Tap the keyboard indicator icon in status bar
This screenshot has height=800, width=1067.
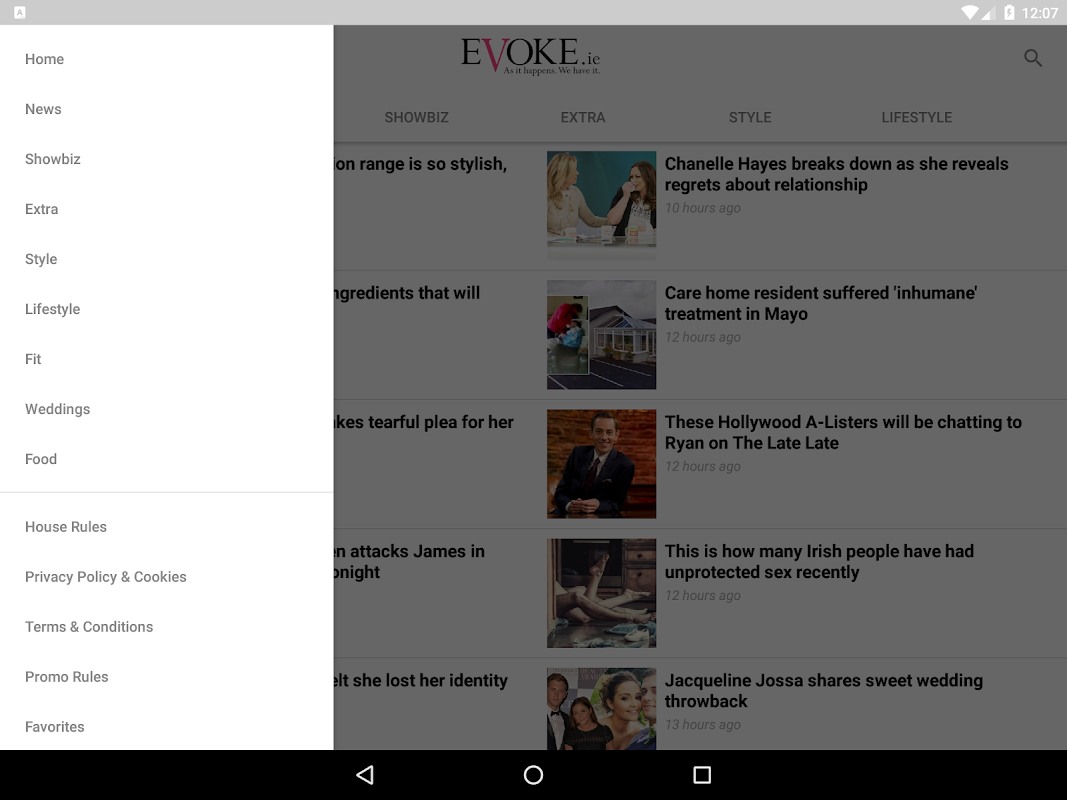(x=20, y=12)
